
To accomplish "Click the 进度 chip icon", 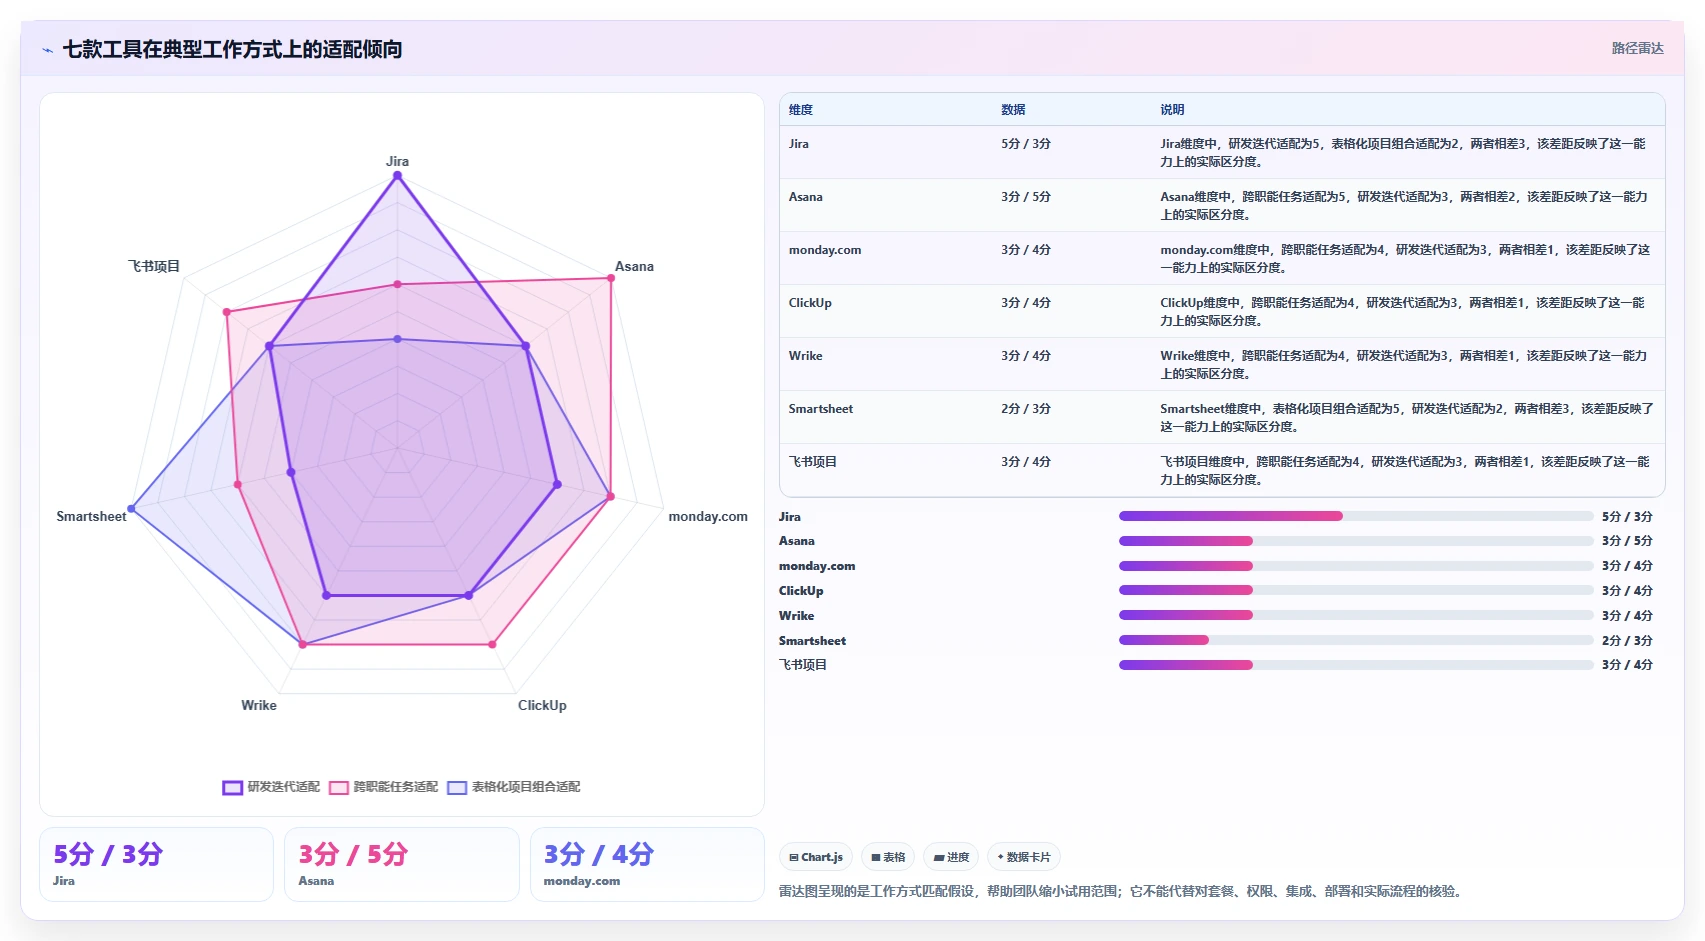I will click(939, 857).
